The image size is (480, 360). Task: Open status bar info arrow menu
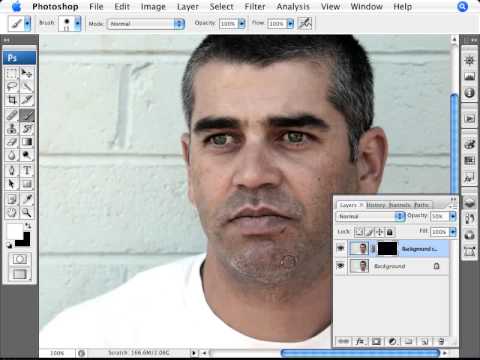pyautogui.click(x=193, y=352)
